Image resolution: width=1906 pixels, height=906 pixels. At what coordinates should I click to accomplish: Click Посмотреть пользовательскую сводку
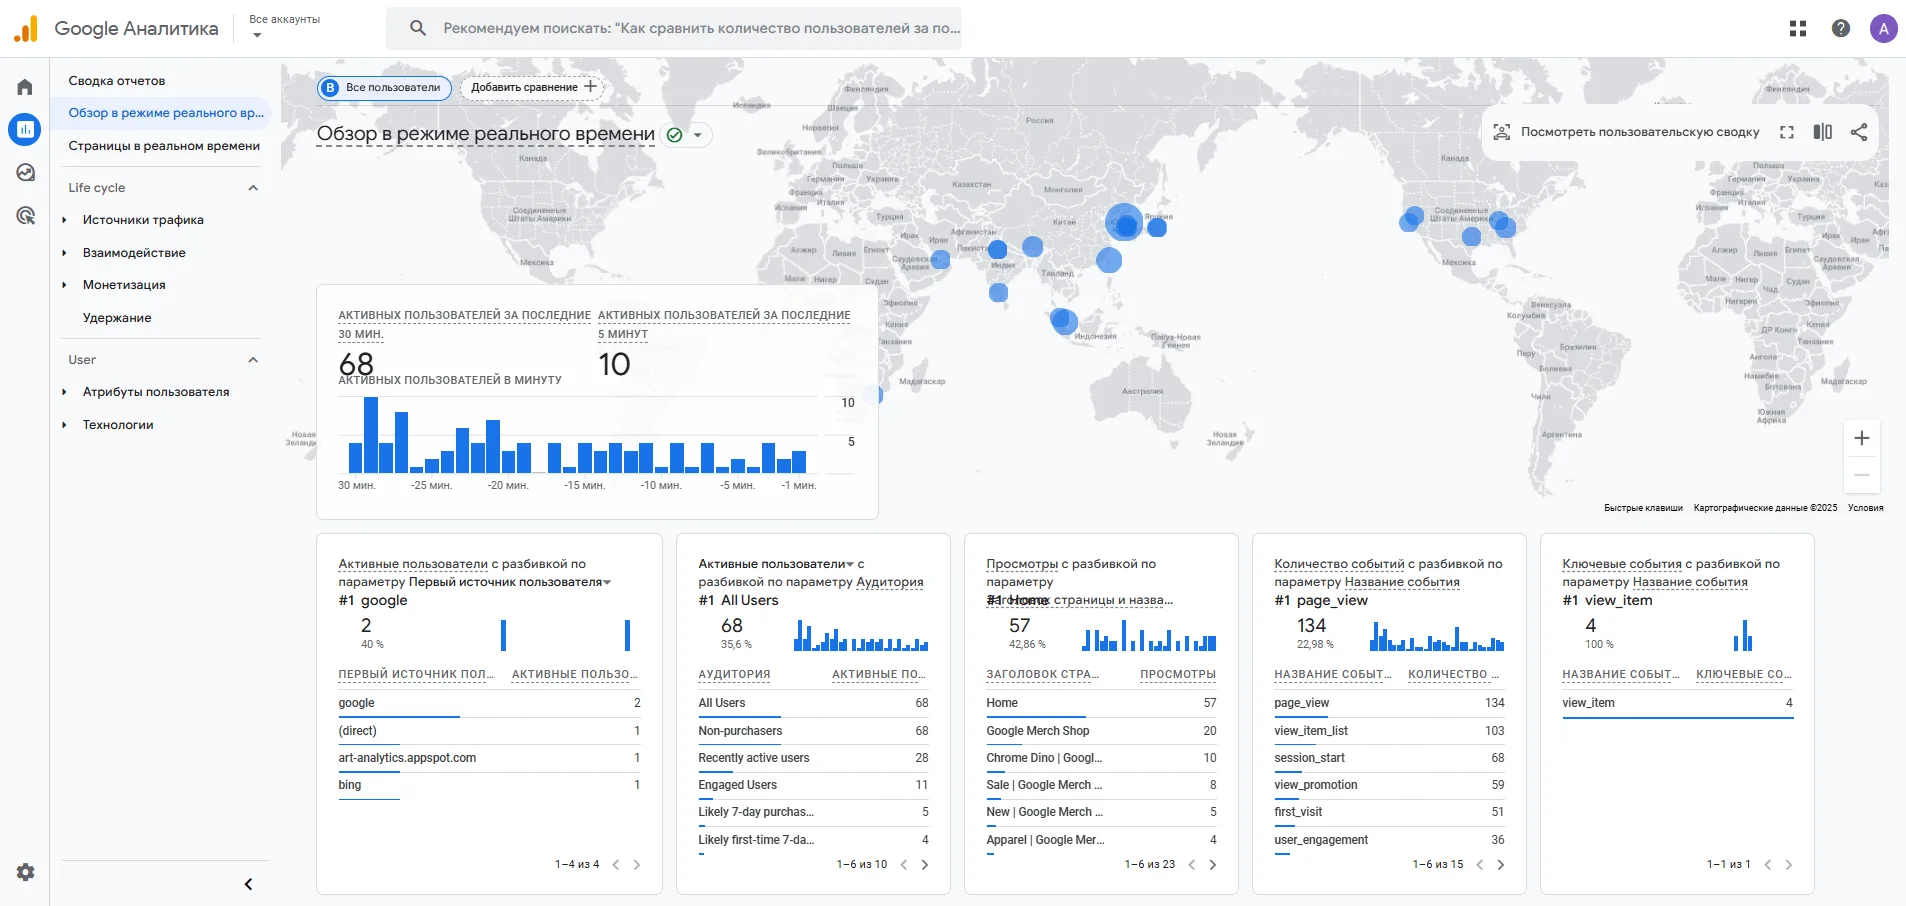1626,132
